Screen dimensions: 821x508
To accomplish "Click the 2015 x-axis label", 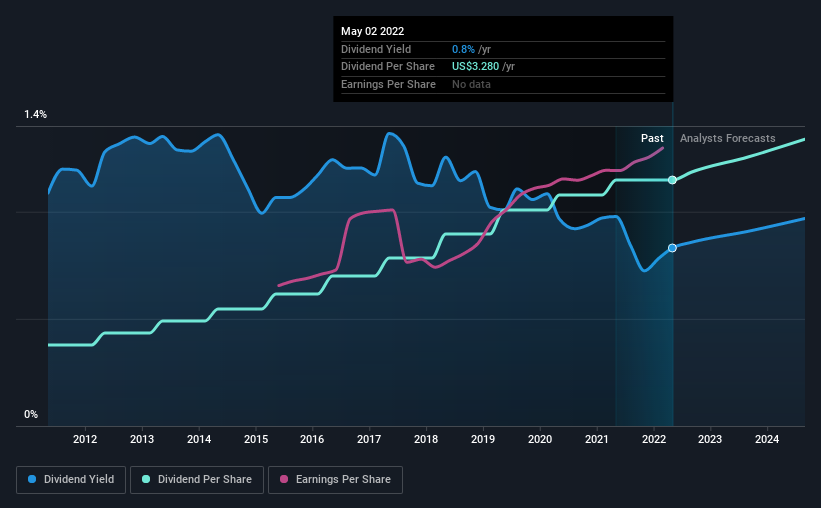I will pos(256,439).
